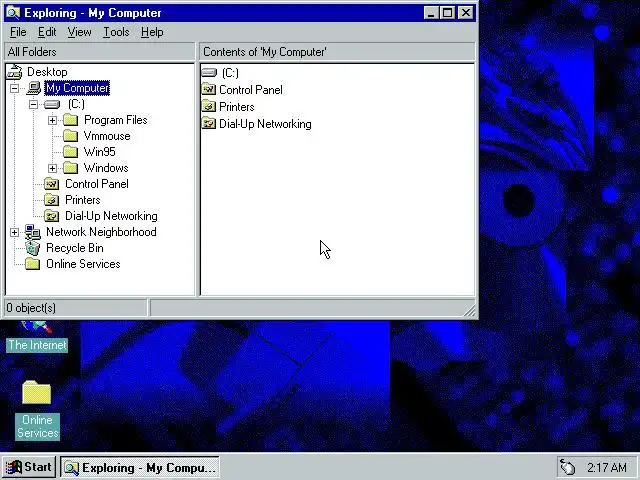Click the Network Neighborhood icon

point(33,232)
